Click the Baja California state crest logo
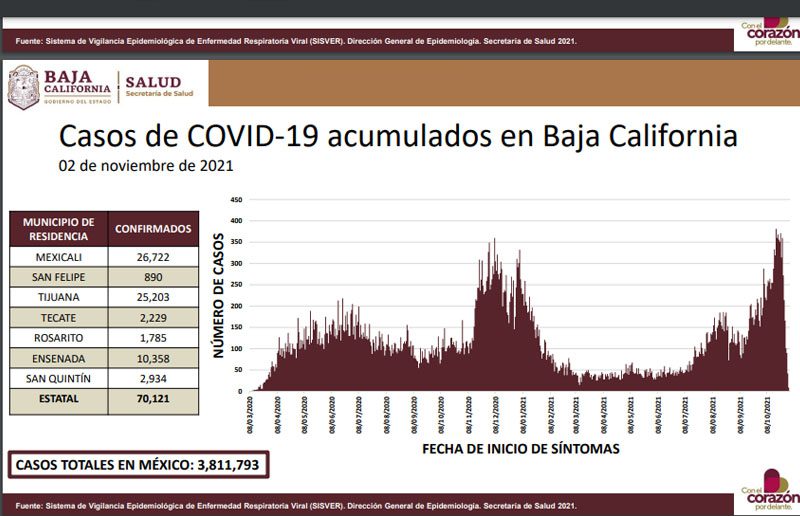 (x=23, y=87)
